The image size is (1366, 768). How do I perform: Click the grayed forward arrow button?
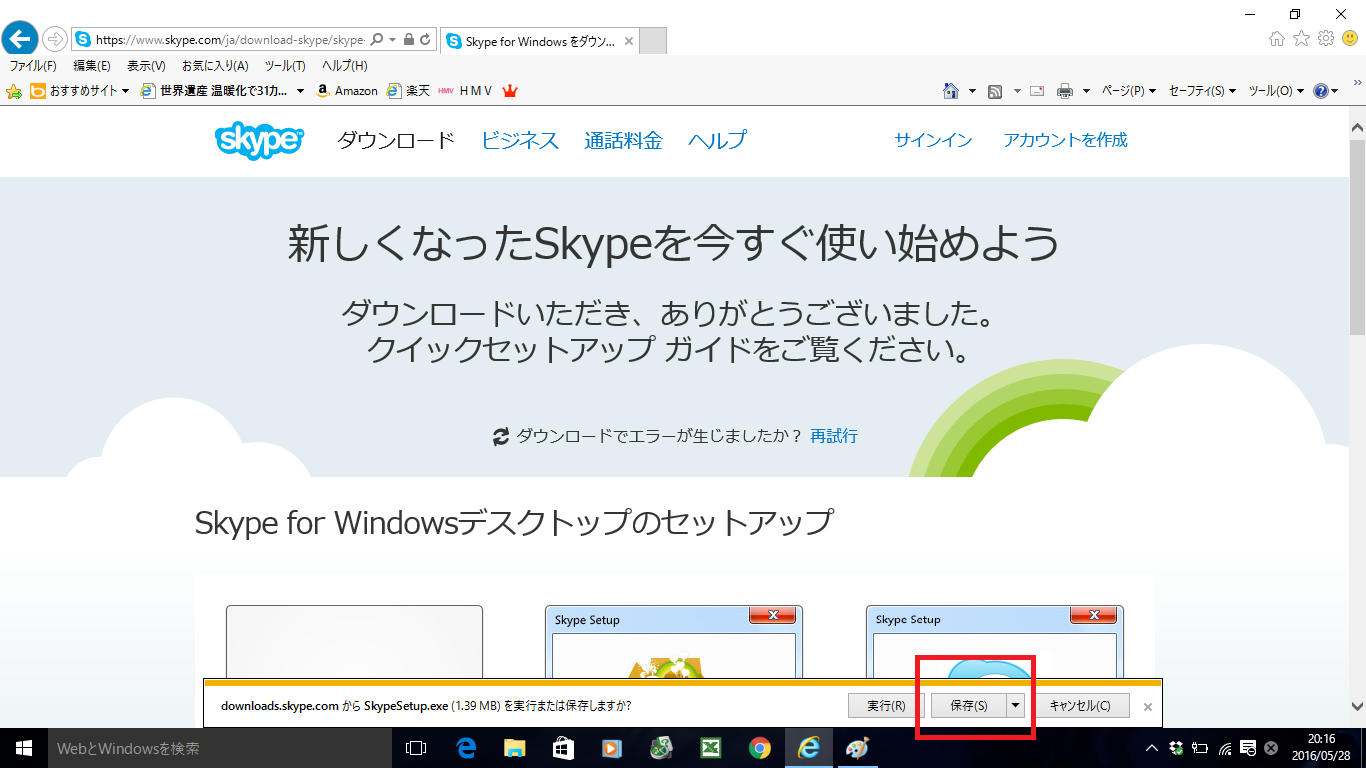[54, 40]
